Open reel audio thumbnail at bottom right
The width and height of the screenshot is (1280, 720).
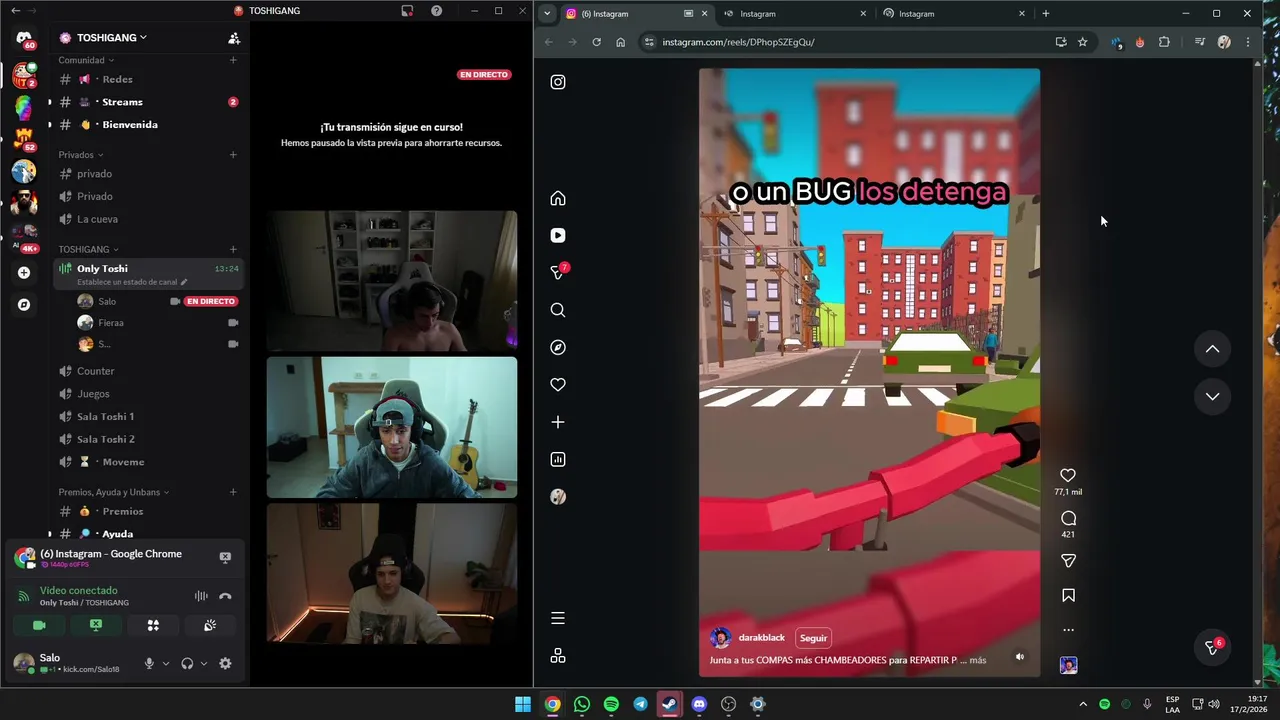tap(1068, 665)
